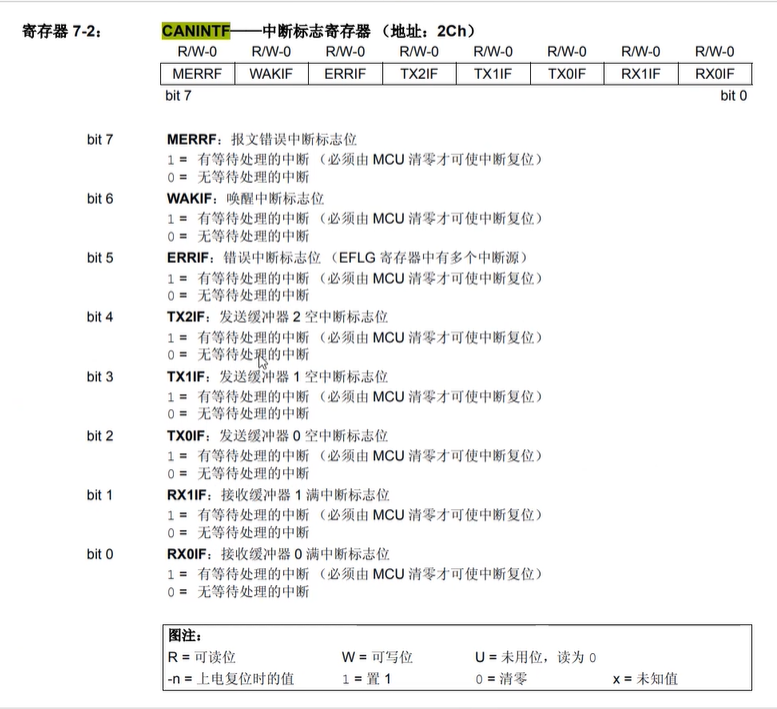Click 'TX1IF: 发送缓冲器 1 空中断标志位' line
This screenshot has height=709, width=777.
(x=277, y=377)
